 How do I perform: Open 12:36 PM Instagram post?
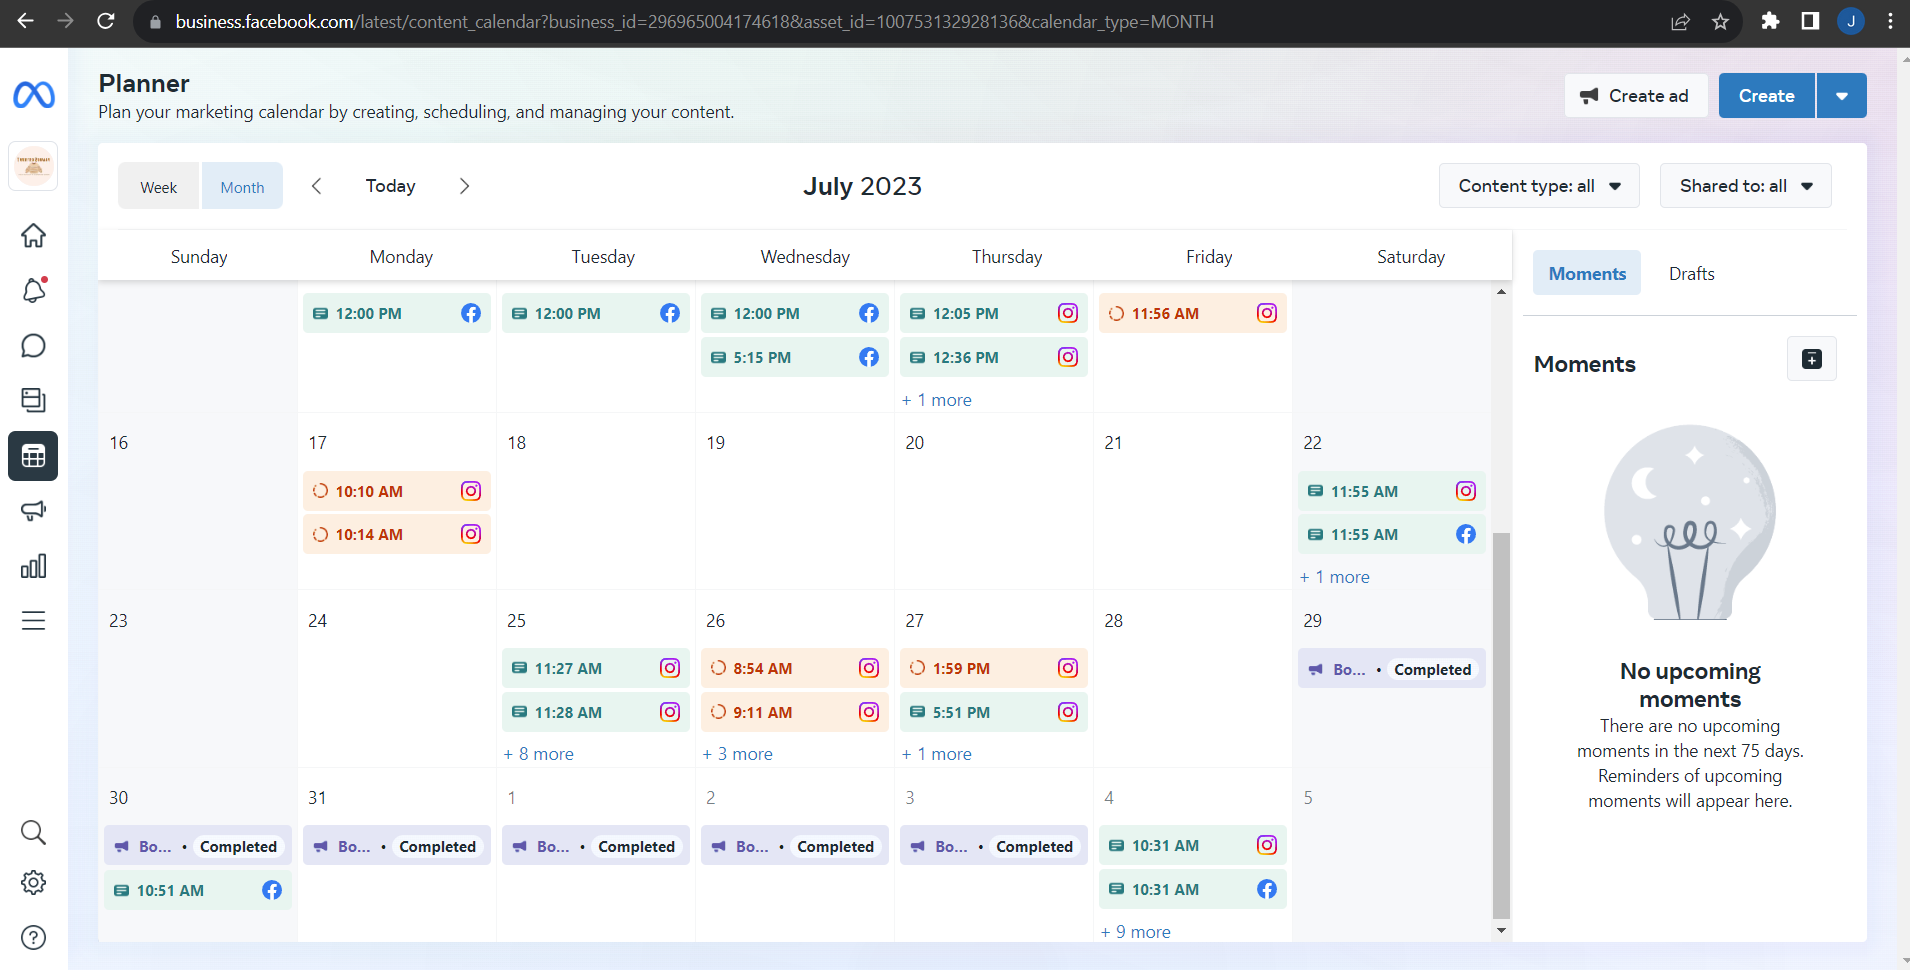pyautogui.click(x=994, y=357)
